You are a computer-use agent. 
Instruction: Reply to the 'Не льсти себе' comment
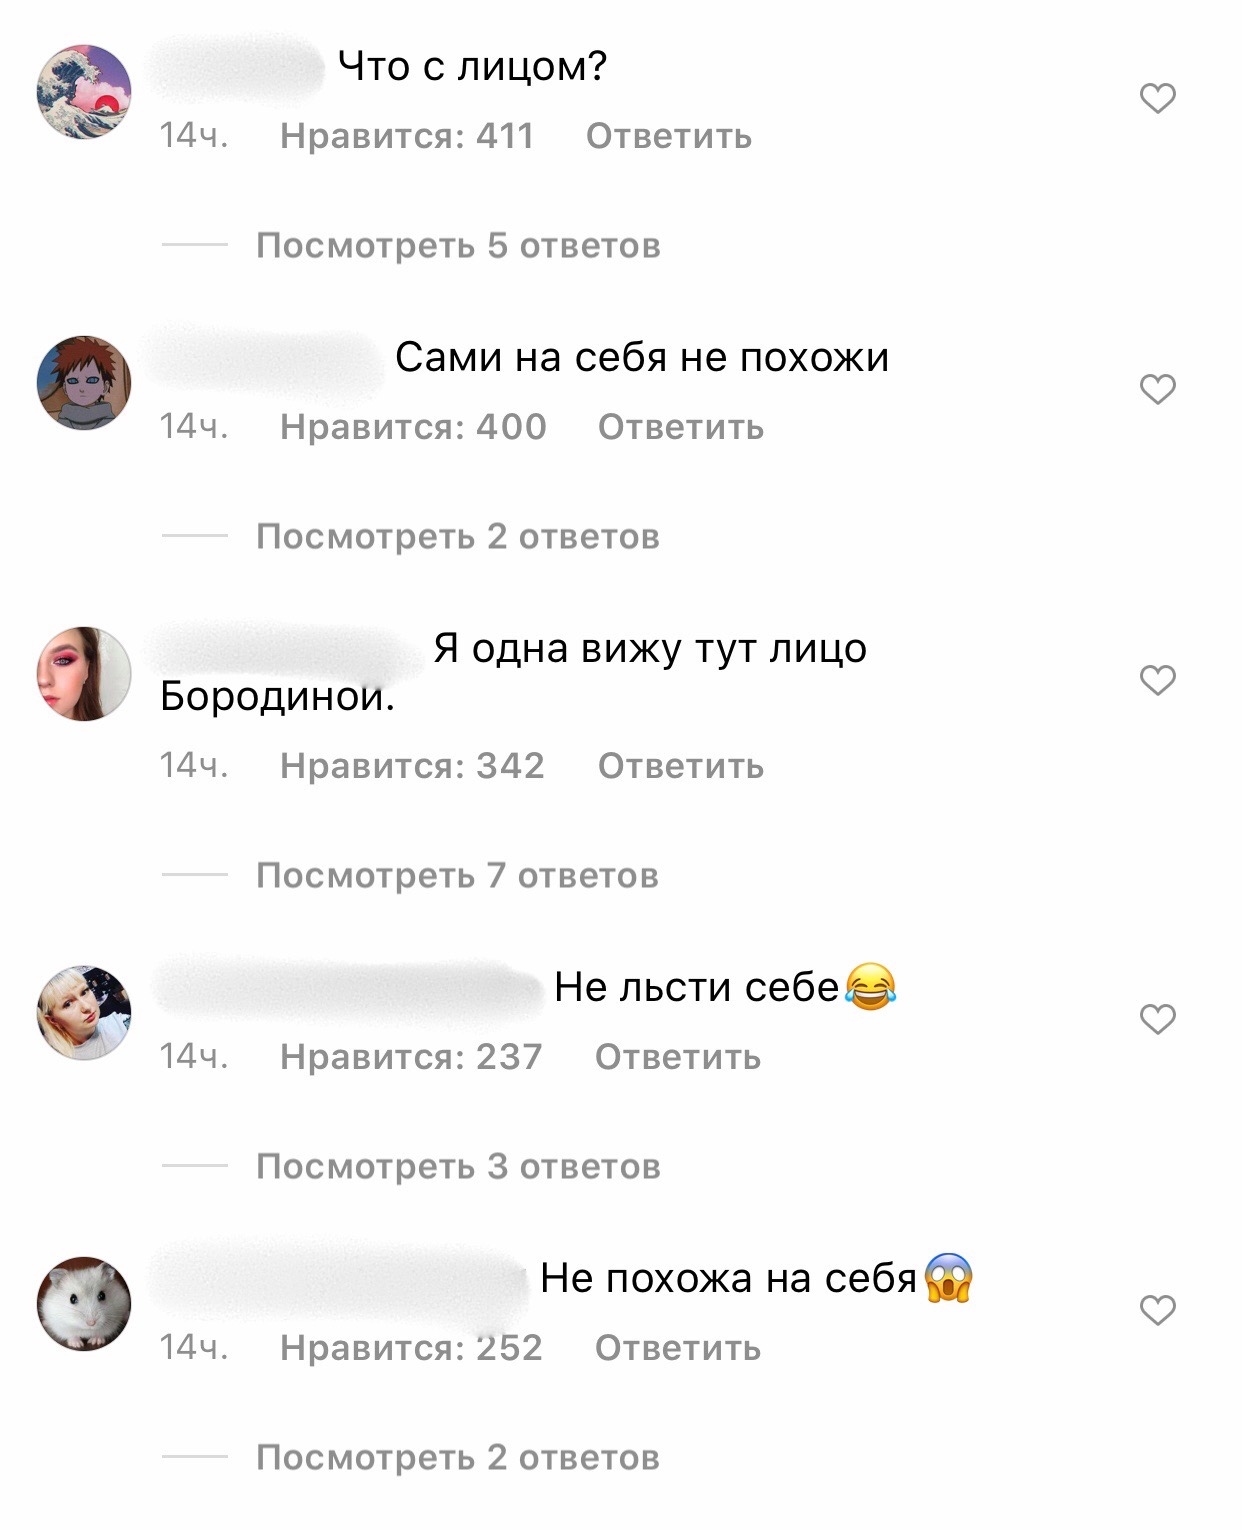coord(678,1057)
